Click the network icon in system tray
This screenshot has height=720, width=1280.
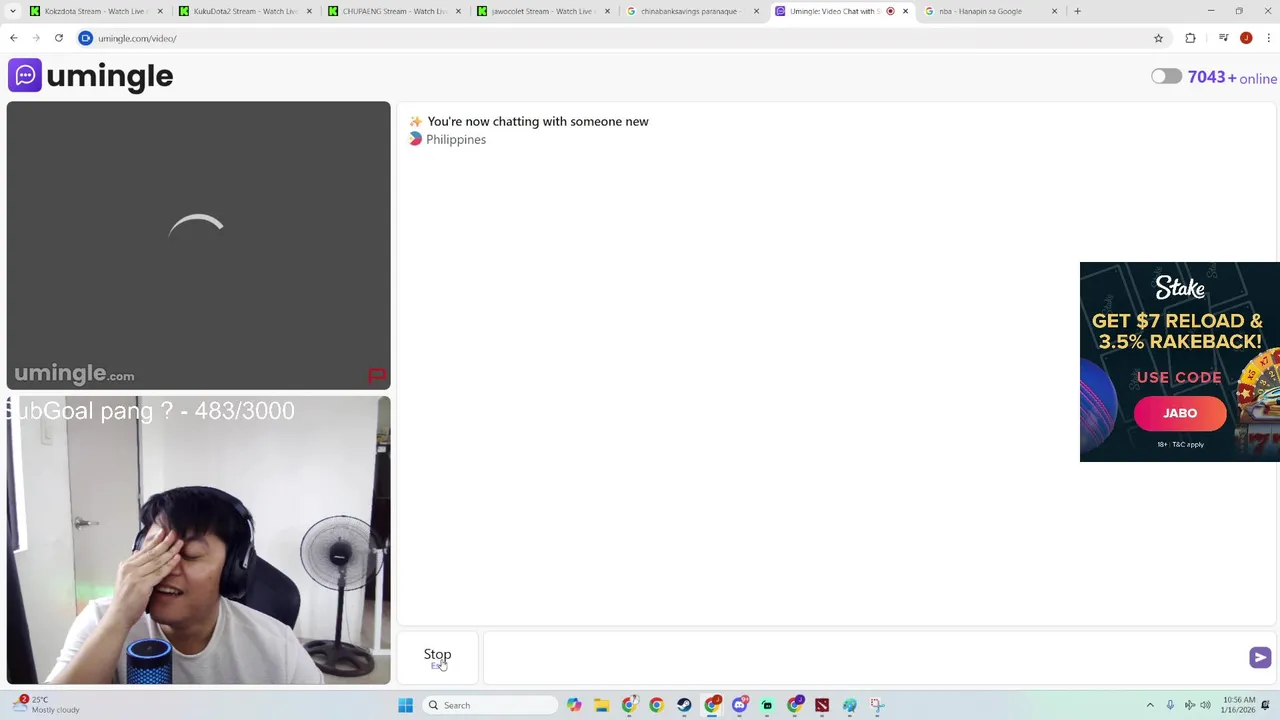(1189, 705)
